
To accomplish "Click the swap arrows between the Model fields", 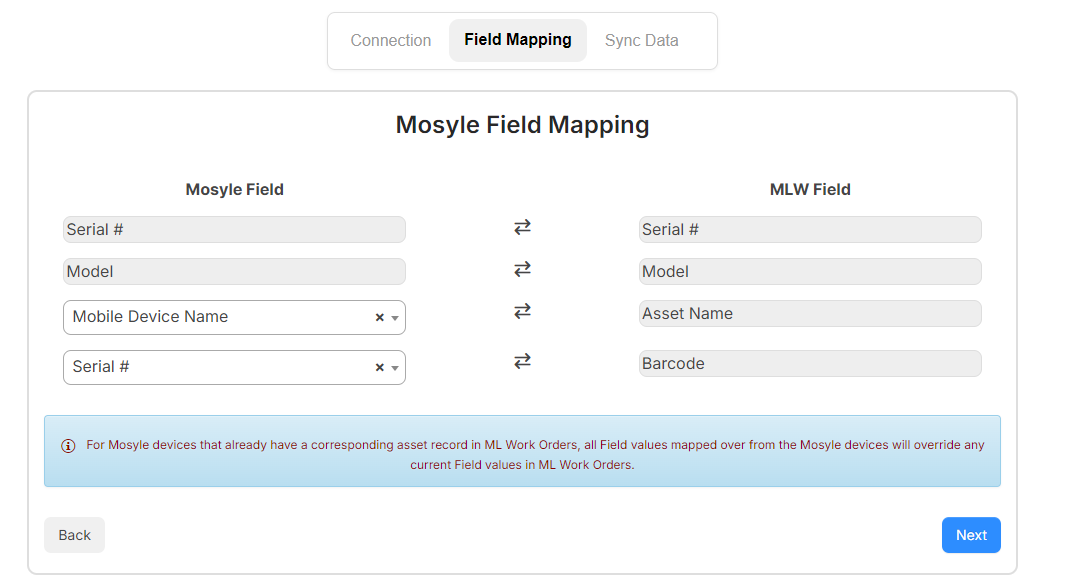I will pos(522,269).
